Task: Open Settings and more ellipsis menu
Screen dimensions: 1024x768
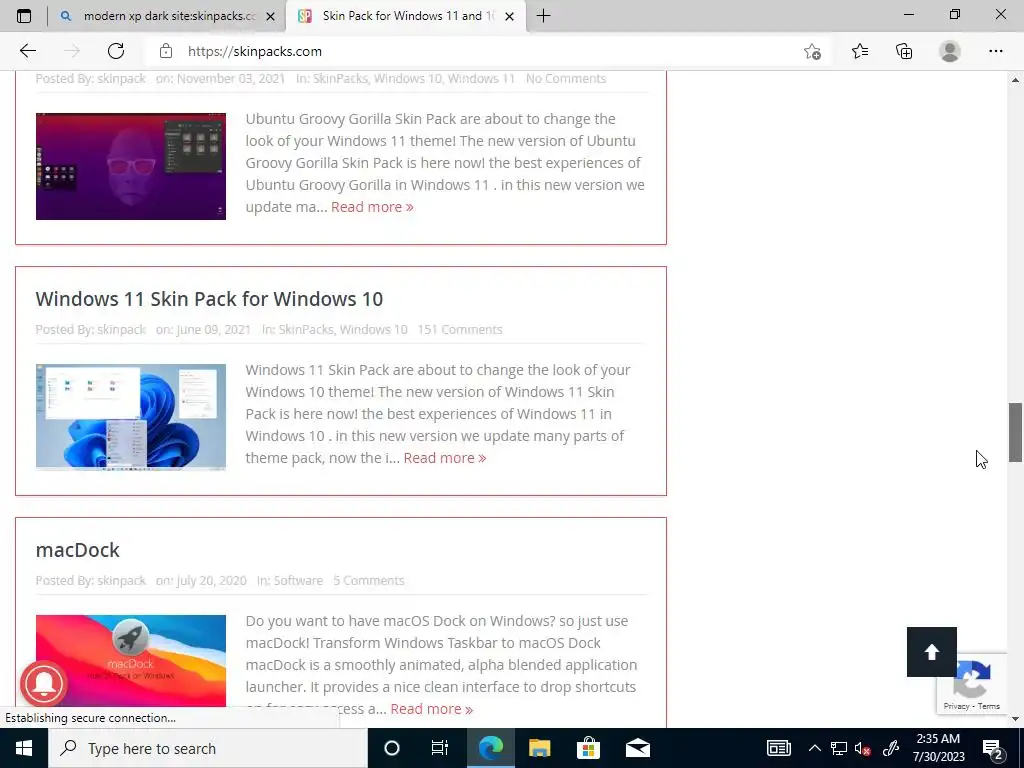Action: 995,51
